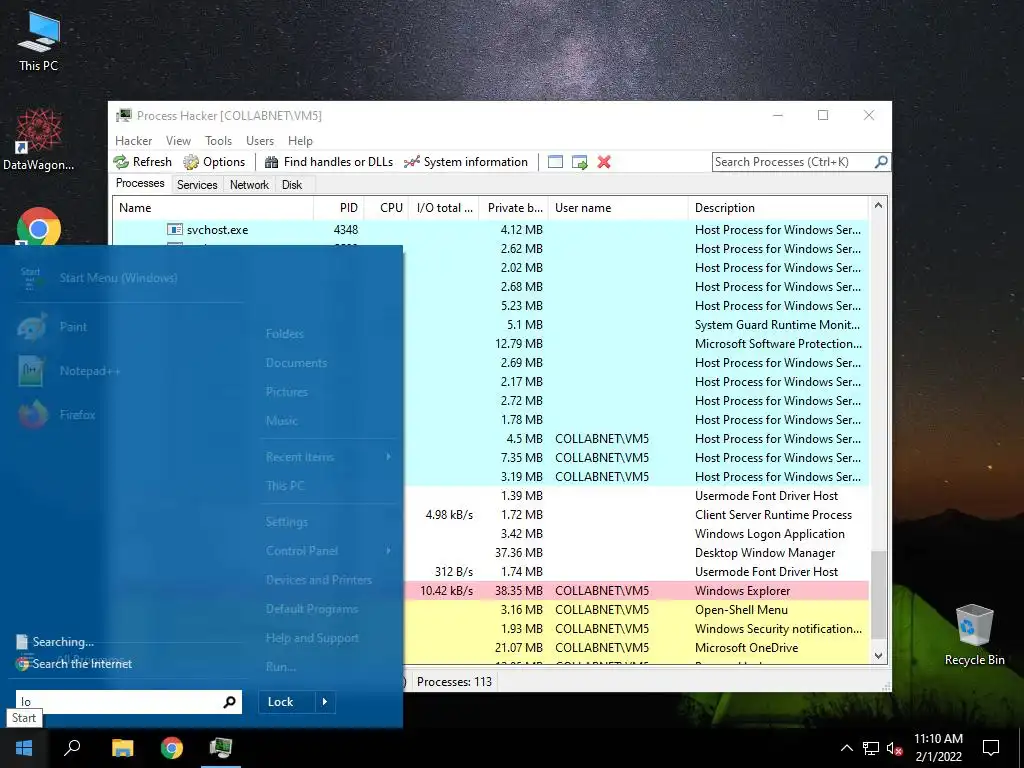
Task: Sort by the CPU column header
Action: (386, 208)
